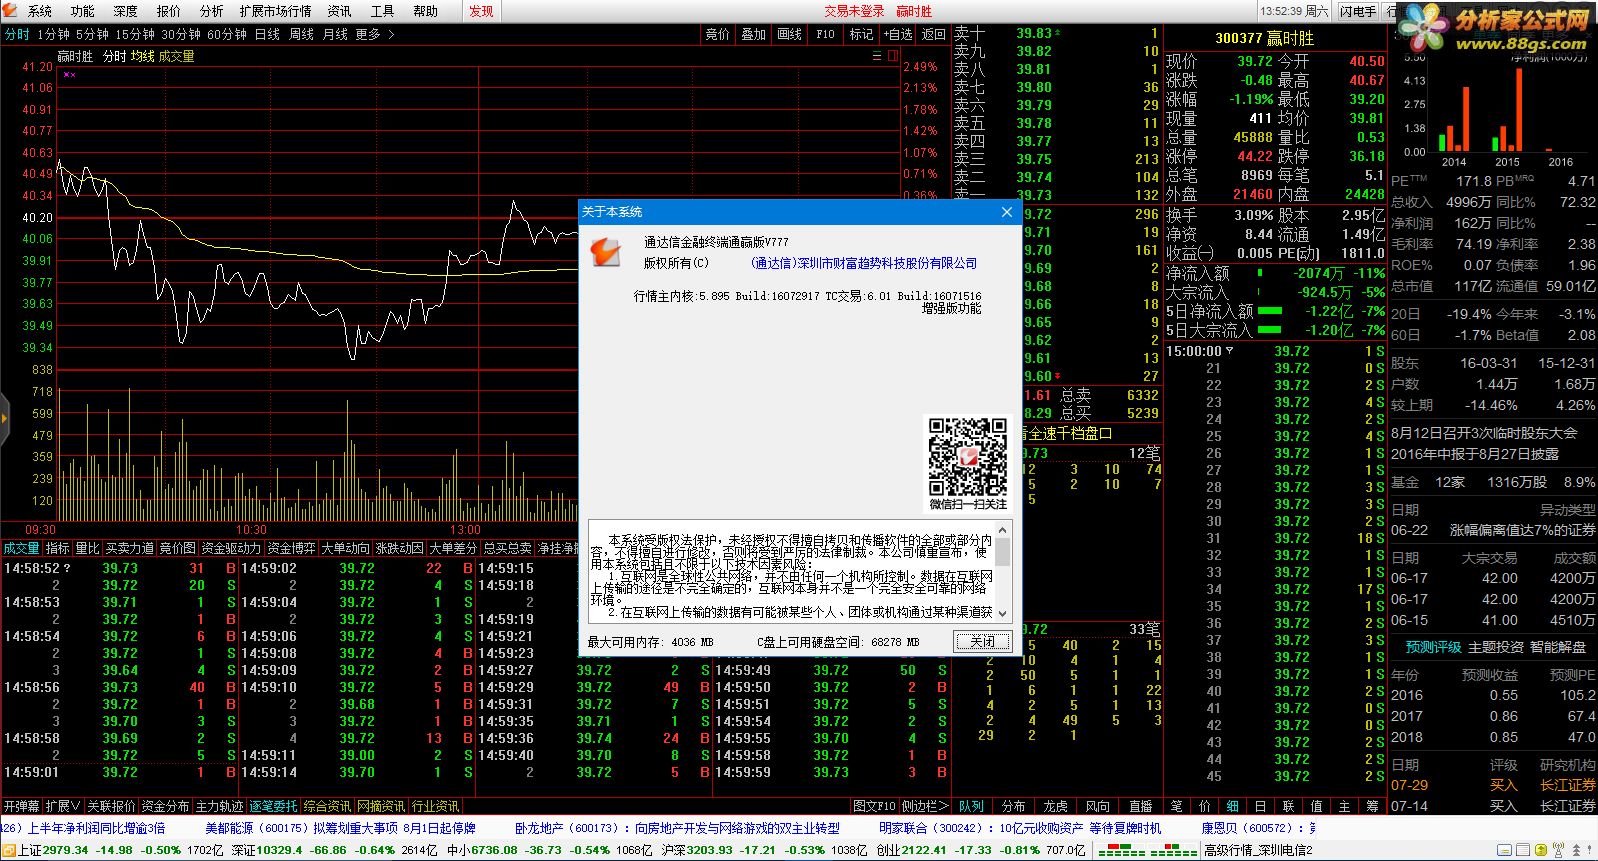1598x861 pixels.
Task: Click the Tongdaxin logo icon in the dialog
Action: tap(606, 252)
